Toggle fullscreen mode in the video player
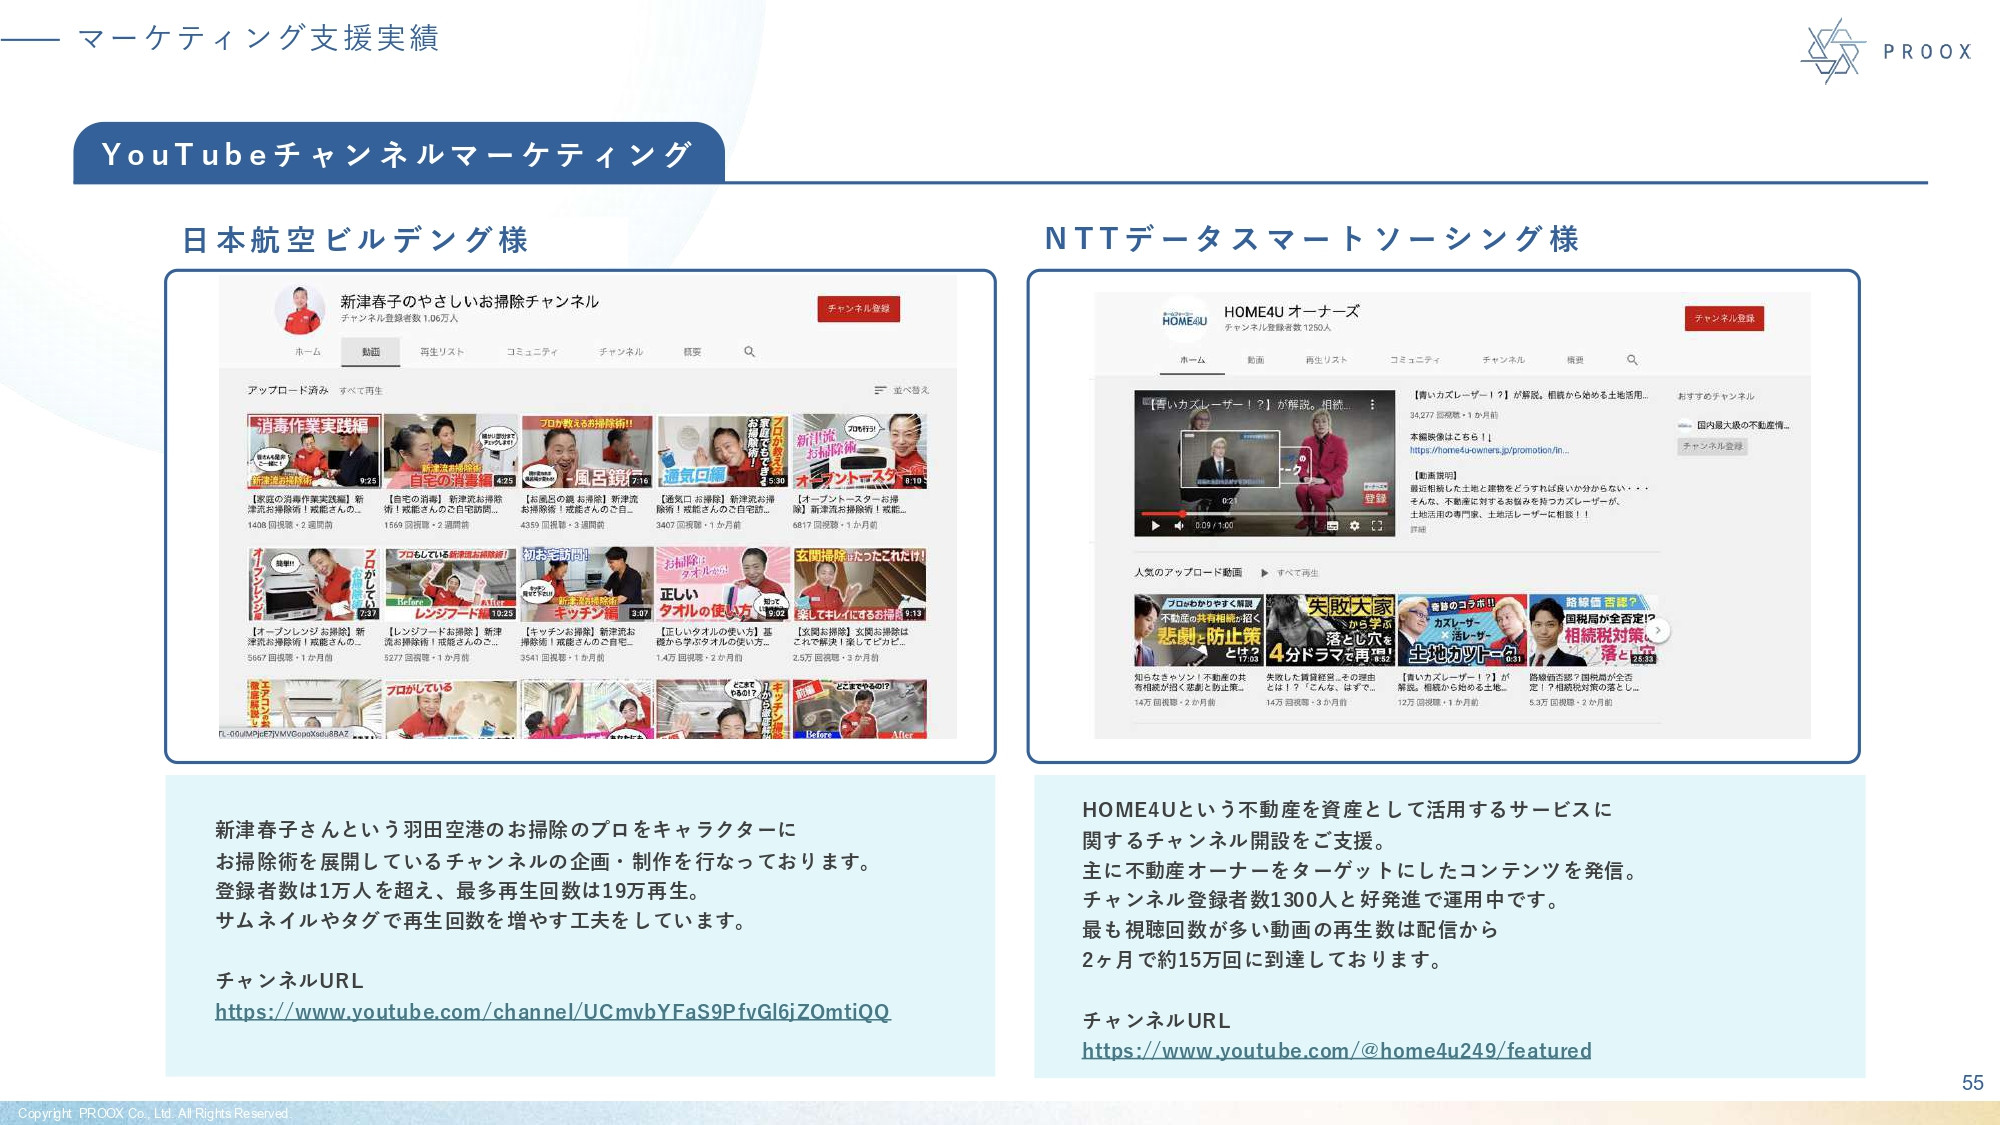Viewport: 2000px width, 1125px height. coord(1378,525)
